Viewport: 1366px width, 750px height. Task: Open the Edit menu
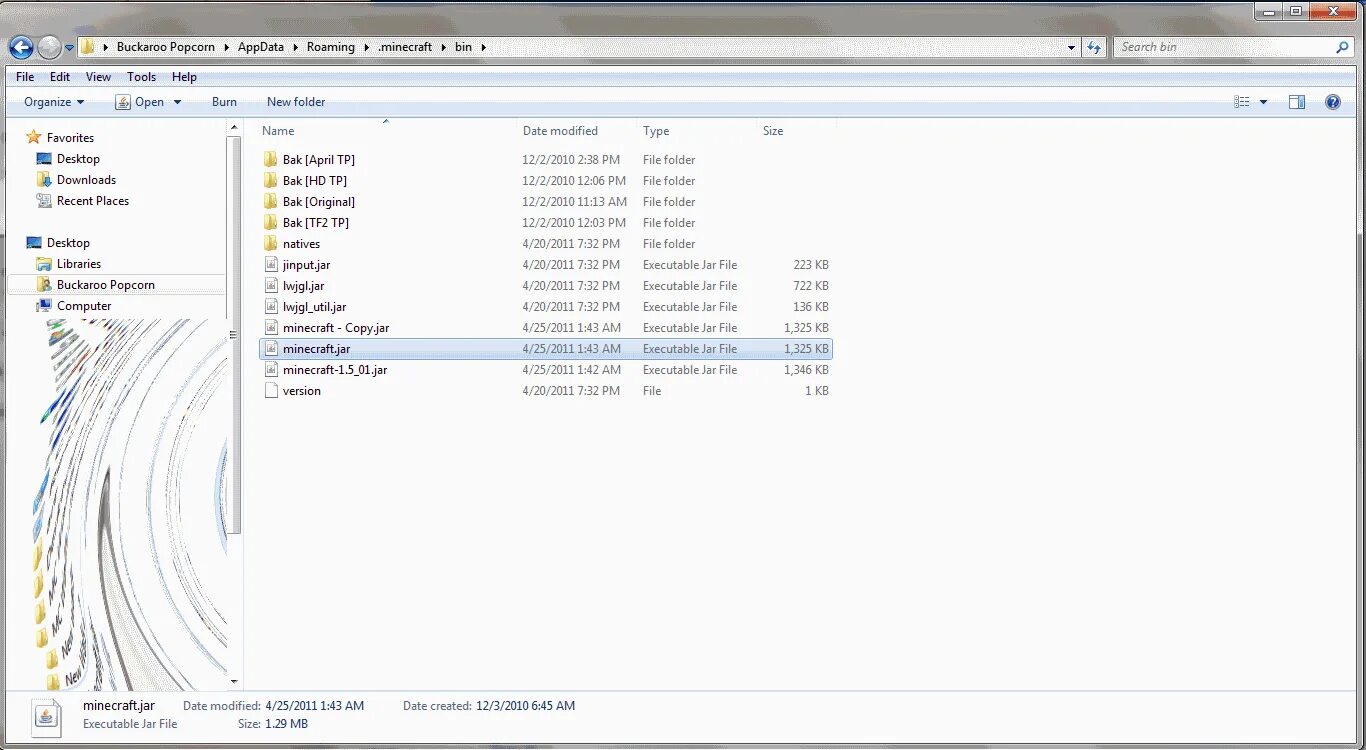60,77
